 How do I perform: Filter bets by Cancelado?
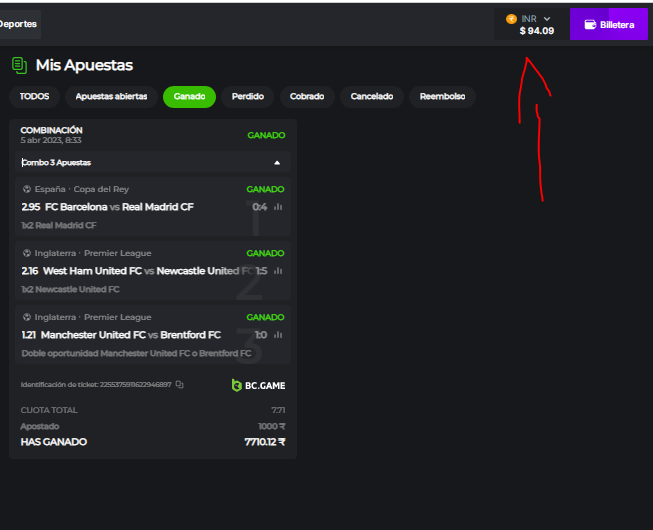tap(371, 97)
